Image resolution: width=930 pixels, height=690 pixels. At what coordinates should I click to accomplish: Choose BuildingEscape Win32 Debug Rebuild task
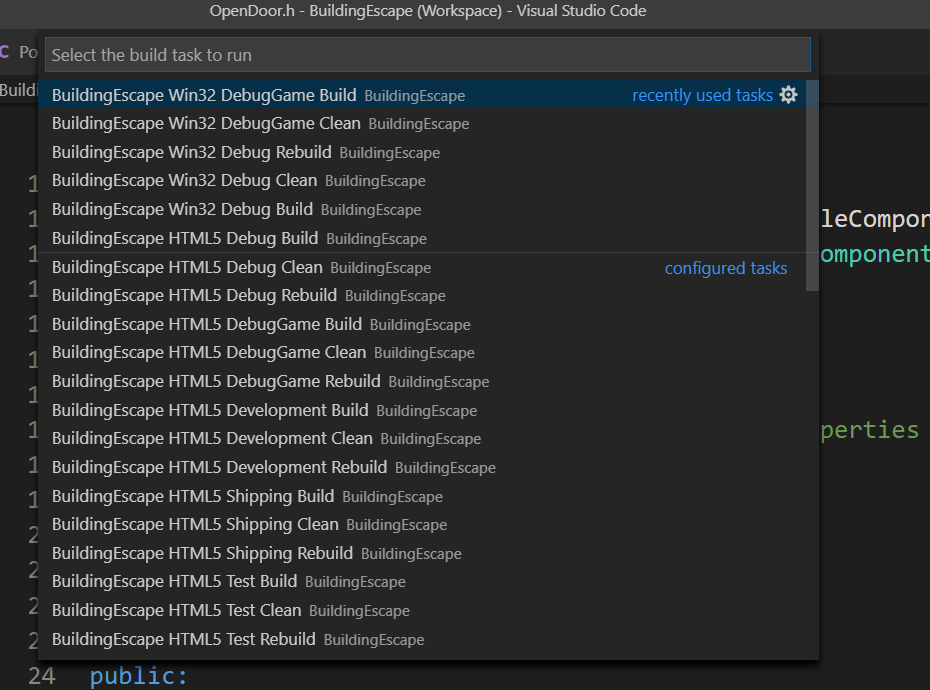pyautogui.click(x=190, y=152)
